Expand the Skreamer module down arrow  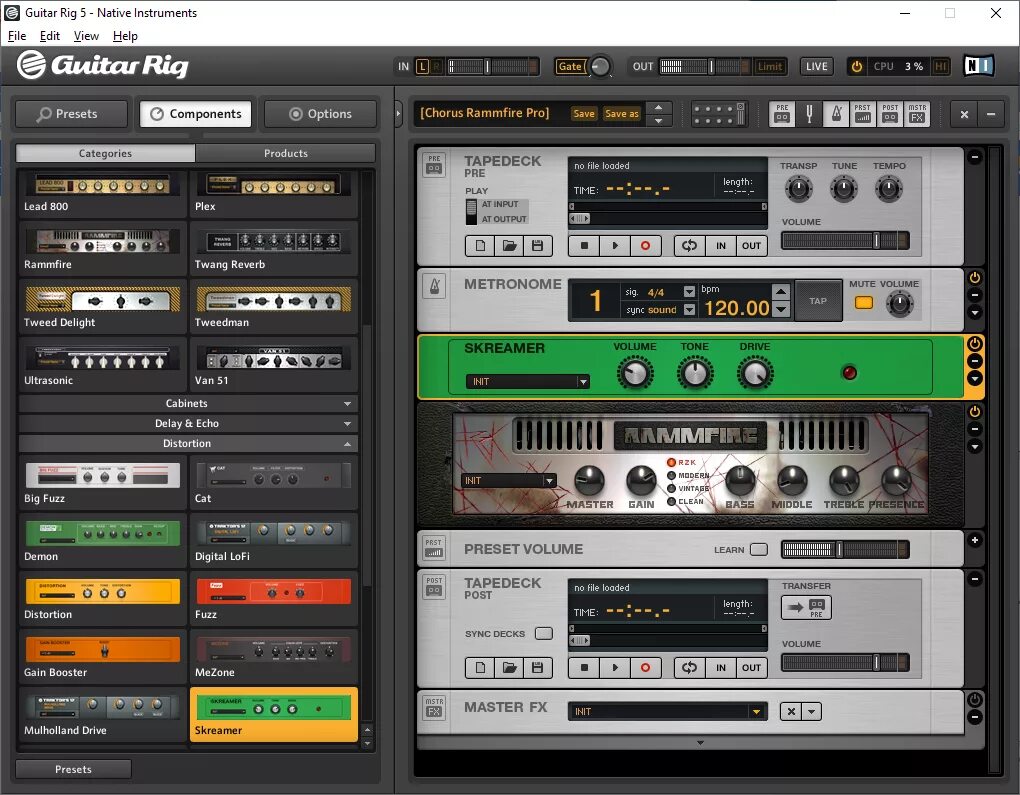(x=974, y=379)
